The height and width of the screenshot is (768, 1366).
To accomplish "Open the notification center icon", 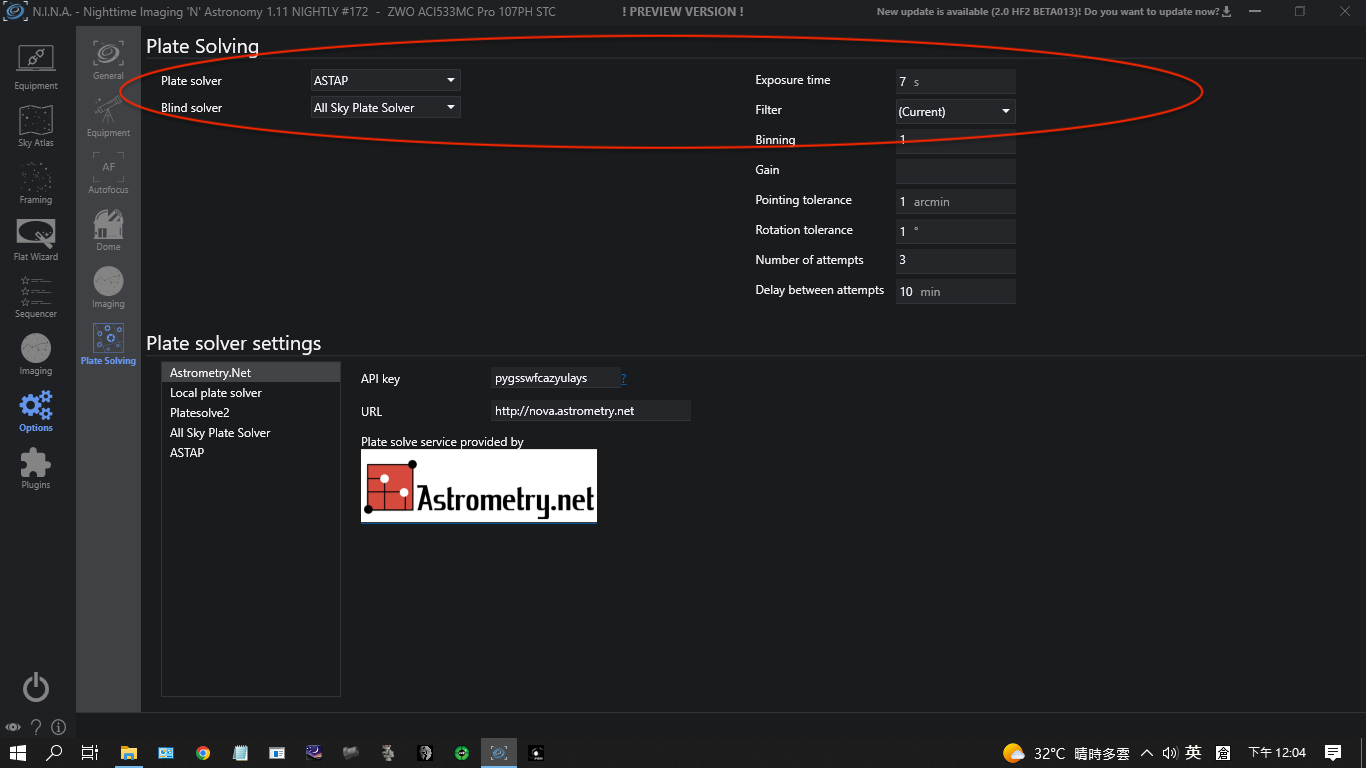I will (1332, 753).
